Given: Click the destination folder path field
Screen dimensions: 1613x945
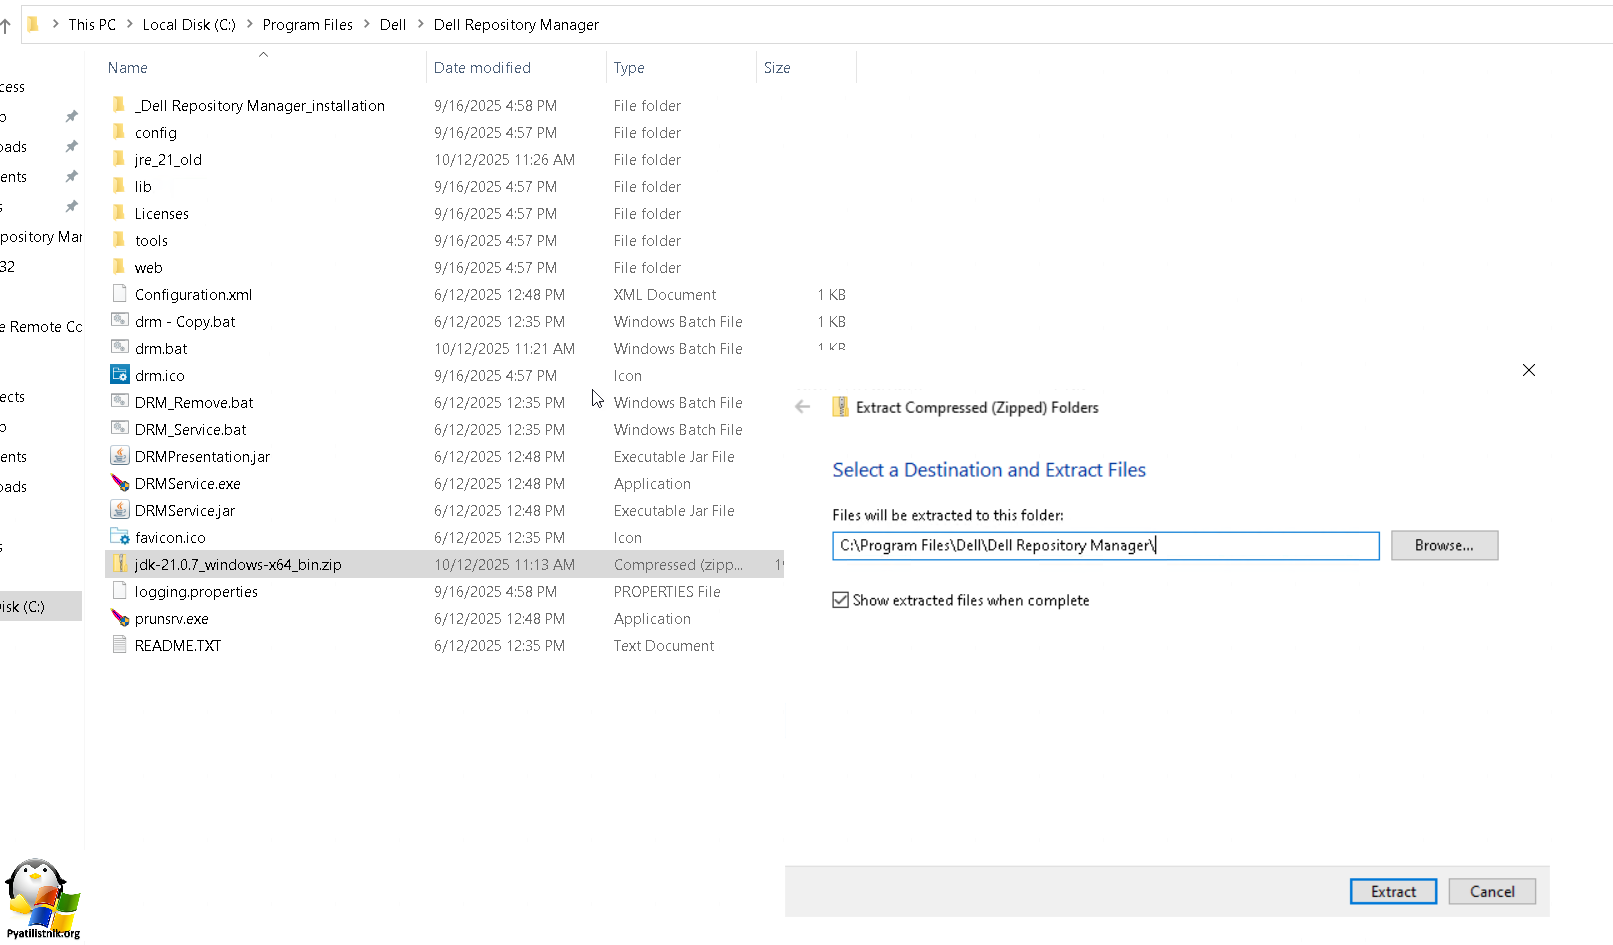Looking at the screenshot, I should pyautogui.click(x=1105, y=545).
